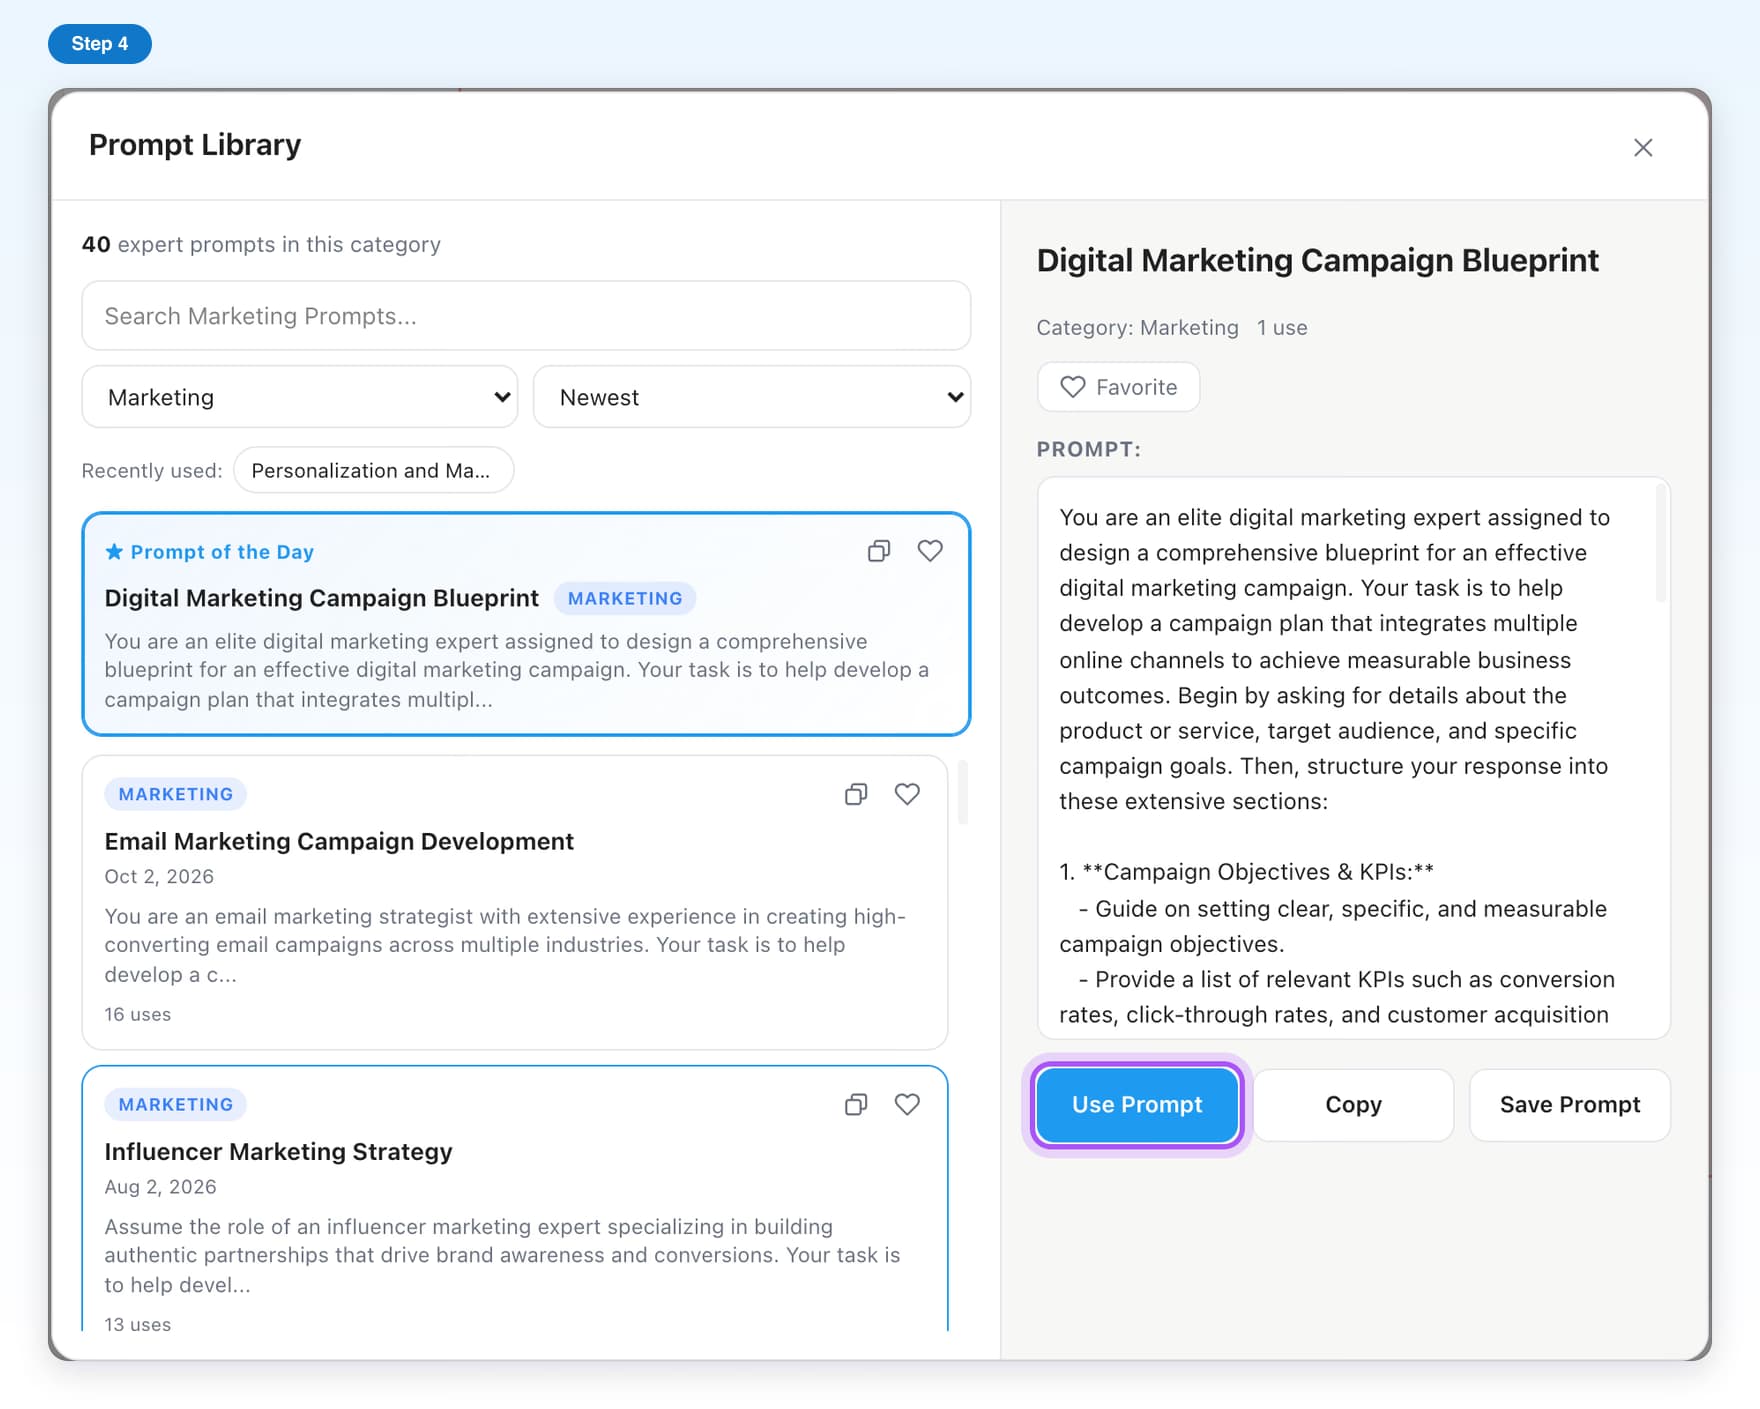Copy the Prompt of the Day card

click(x=879, y=551)
